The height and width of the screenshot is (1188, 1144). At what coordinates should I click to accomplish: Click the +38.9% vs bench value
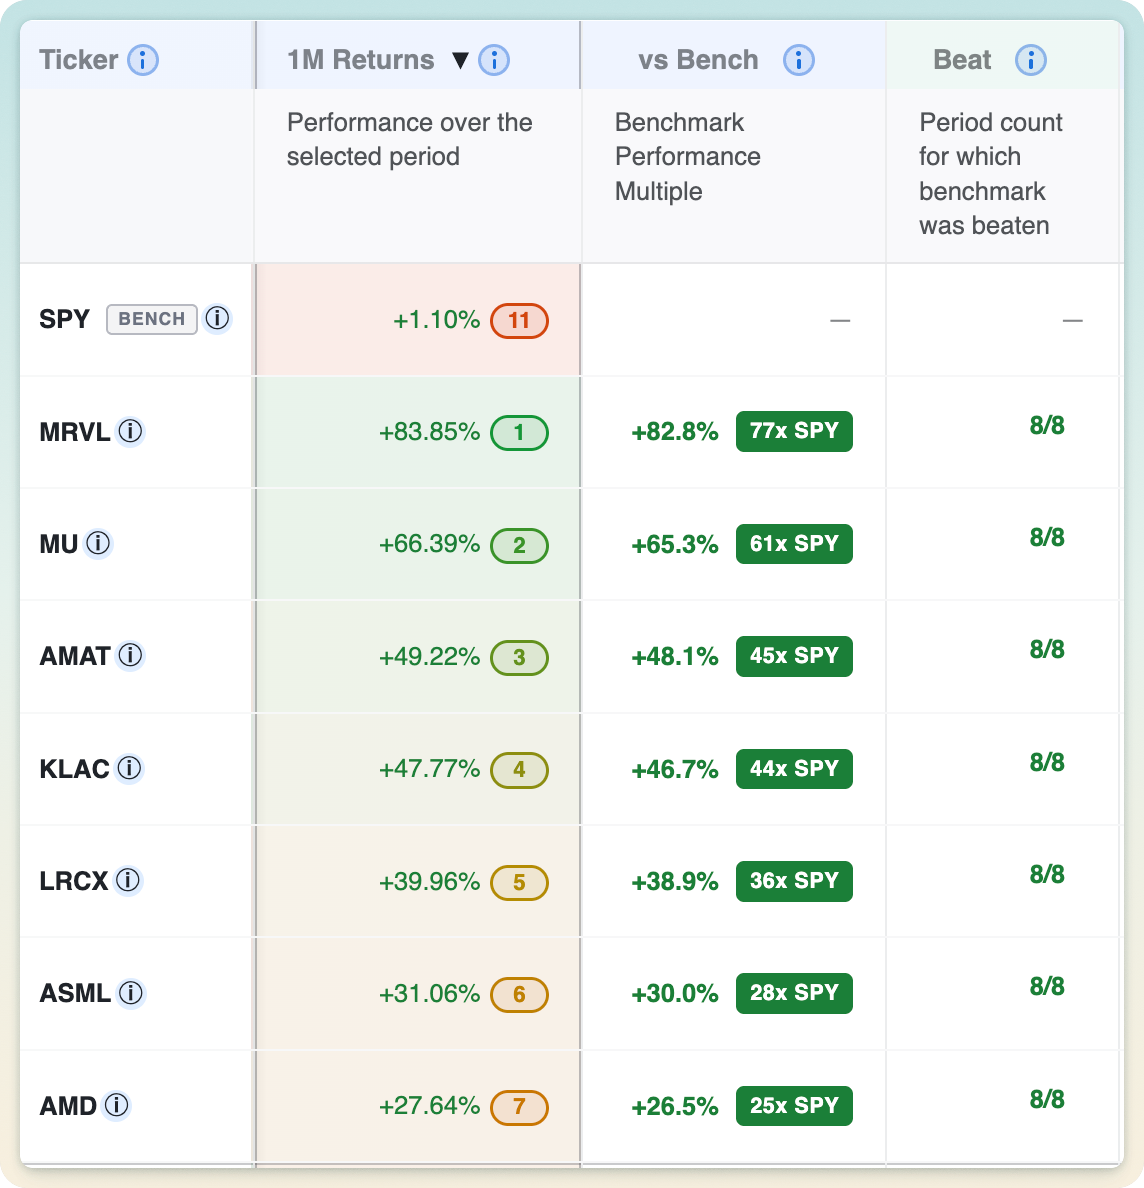(x=675, y=882)
